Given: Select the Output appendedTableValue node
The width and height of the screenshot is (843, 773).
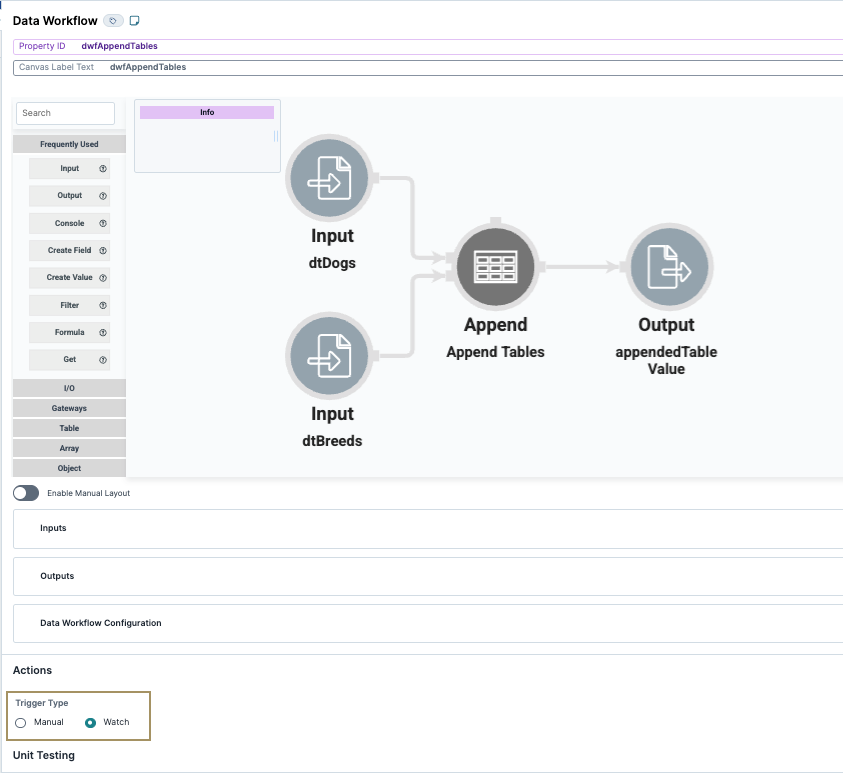Looking at the screenshot, I should click(x=667, y=267).
